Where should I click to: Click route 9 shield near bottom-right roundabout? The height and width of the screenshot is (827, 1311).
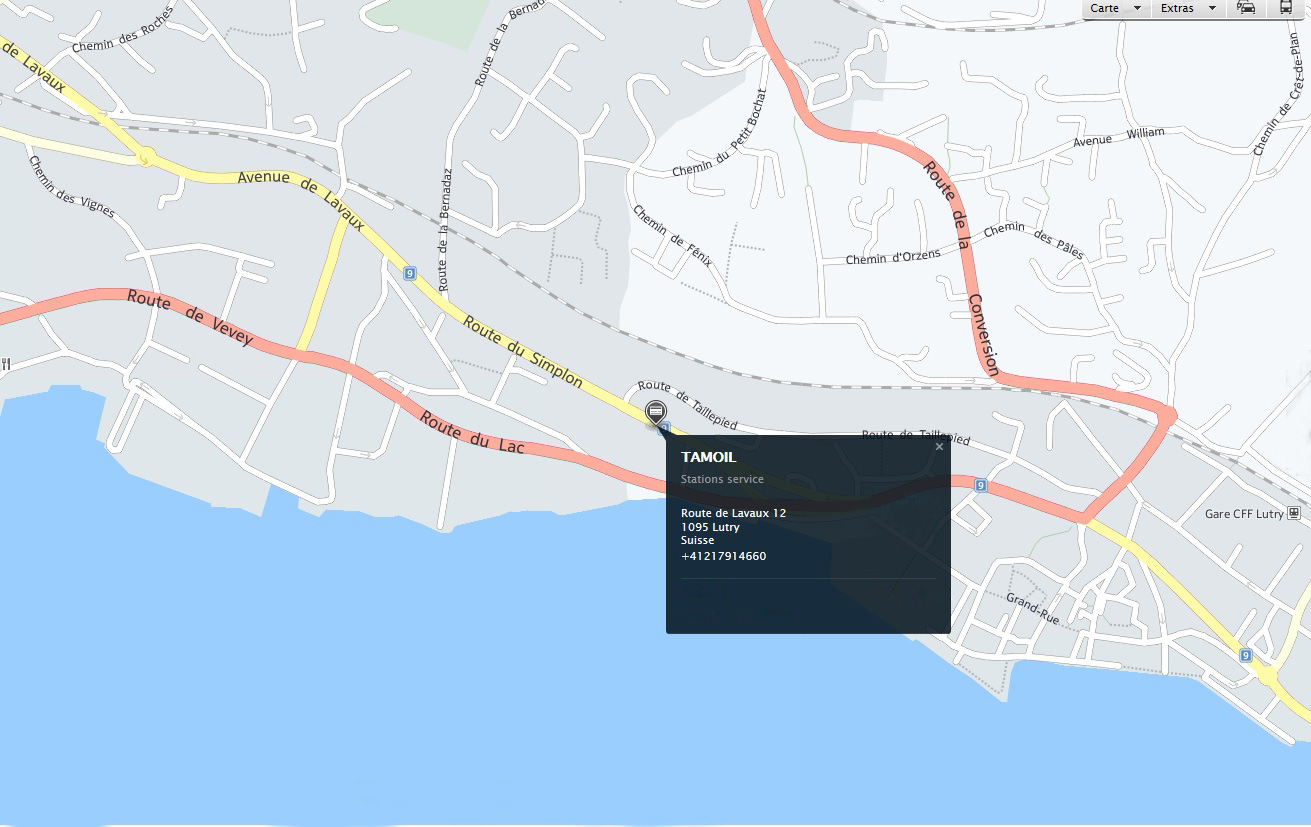[1245, 655]
